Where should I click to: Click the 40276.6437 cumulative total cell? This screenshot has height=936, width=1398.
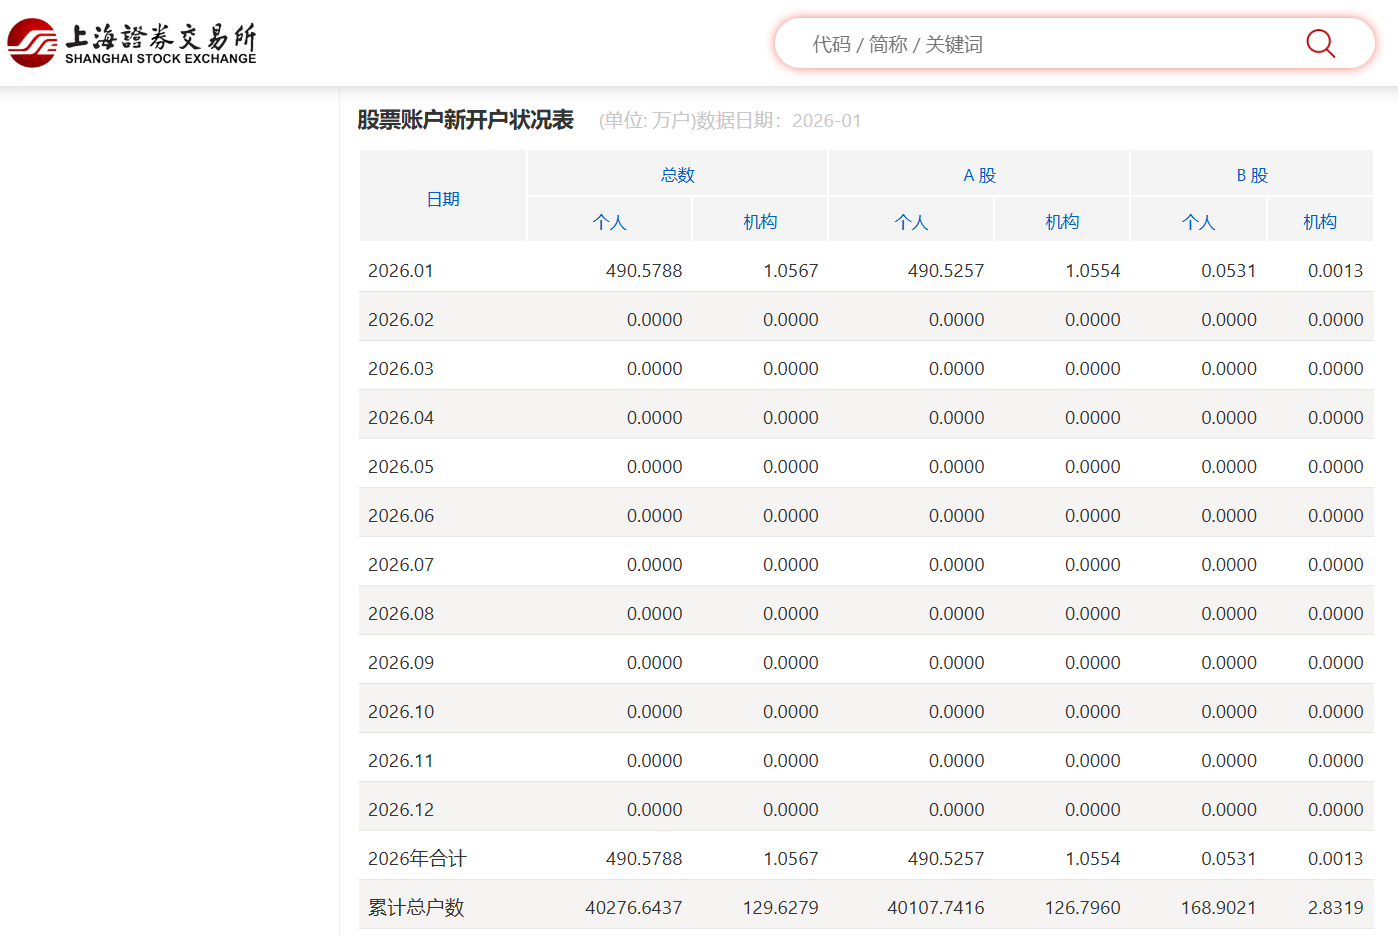[x=633, y=908]
